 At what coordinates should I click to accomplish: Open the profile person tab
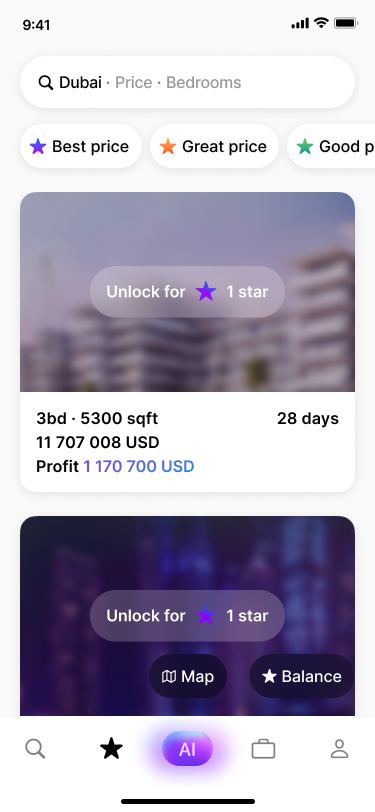tap(339, 749)
